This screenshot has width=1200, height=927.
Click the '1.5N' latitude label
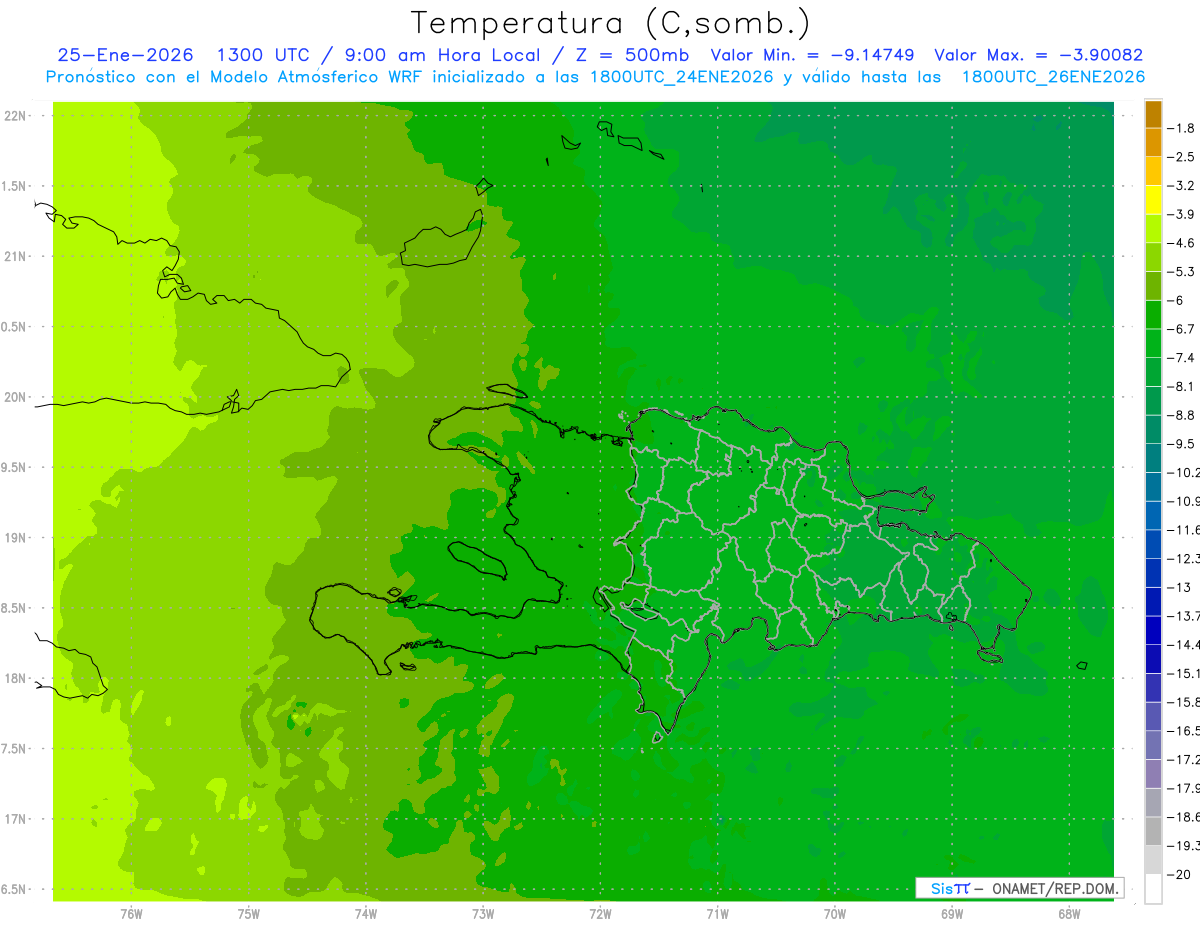point(14,187)
